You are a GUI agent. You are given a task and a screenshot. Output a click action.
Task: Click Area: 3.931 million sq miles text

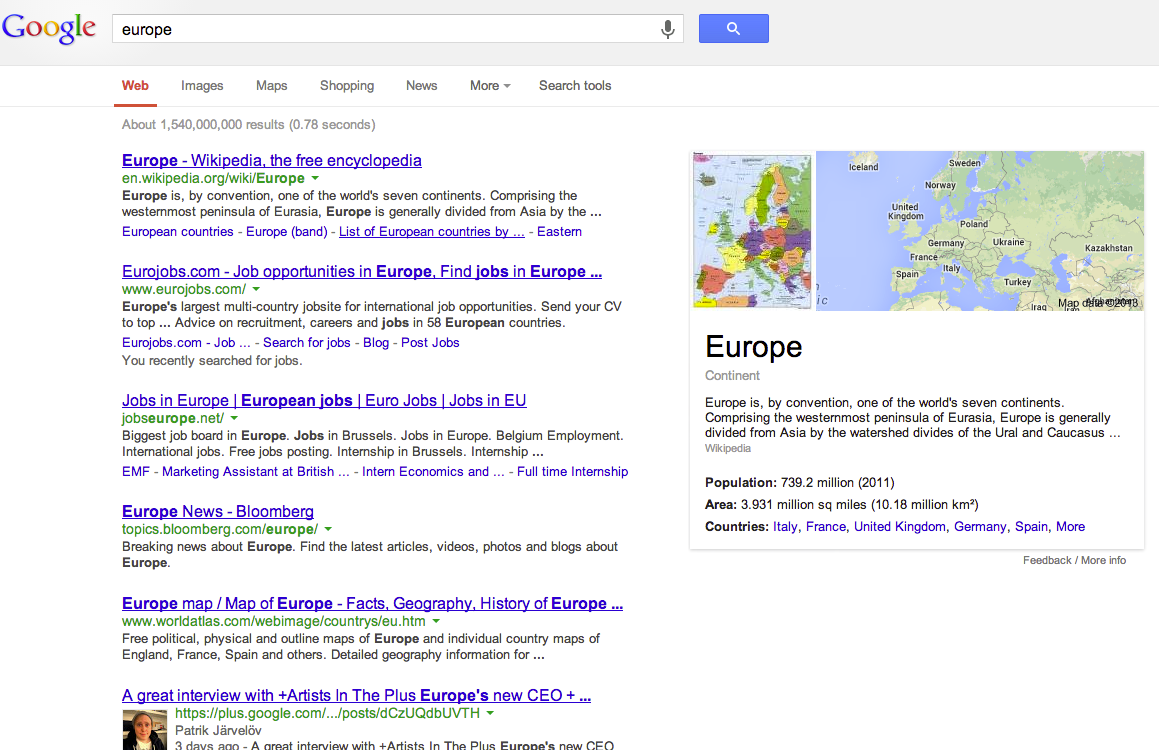(x=842, y=505)
